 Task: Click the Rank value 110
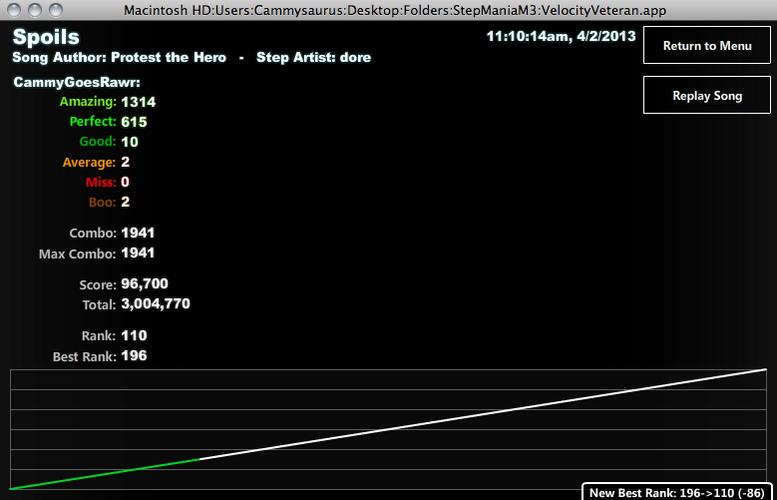134,335
